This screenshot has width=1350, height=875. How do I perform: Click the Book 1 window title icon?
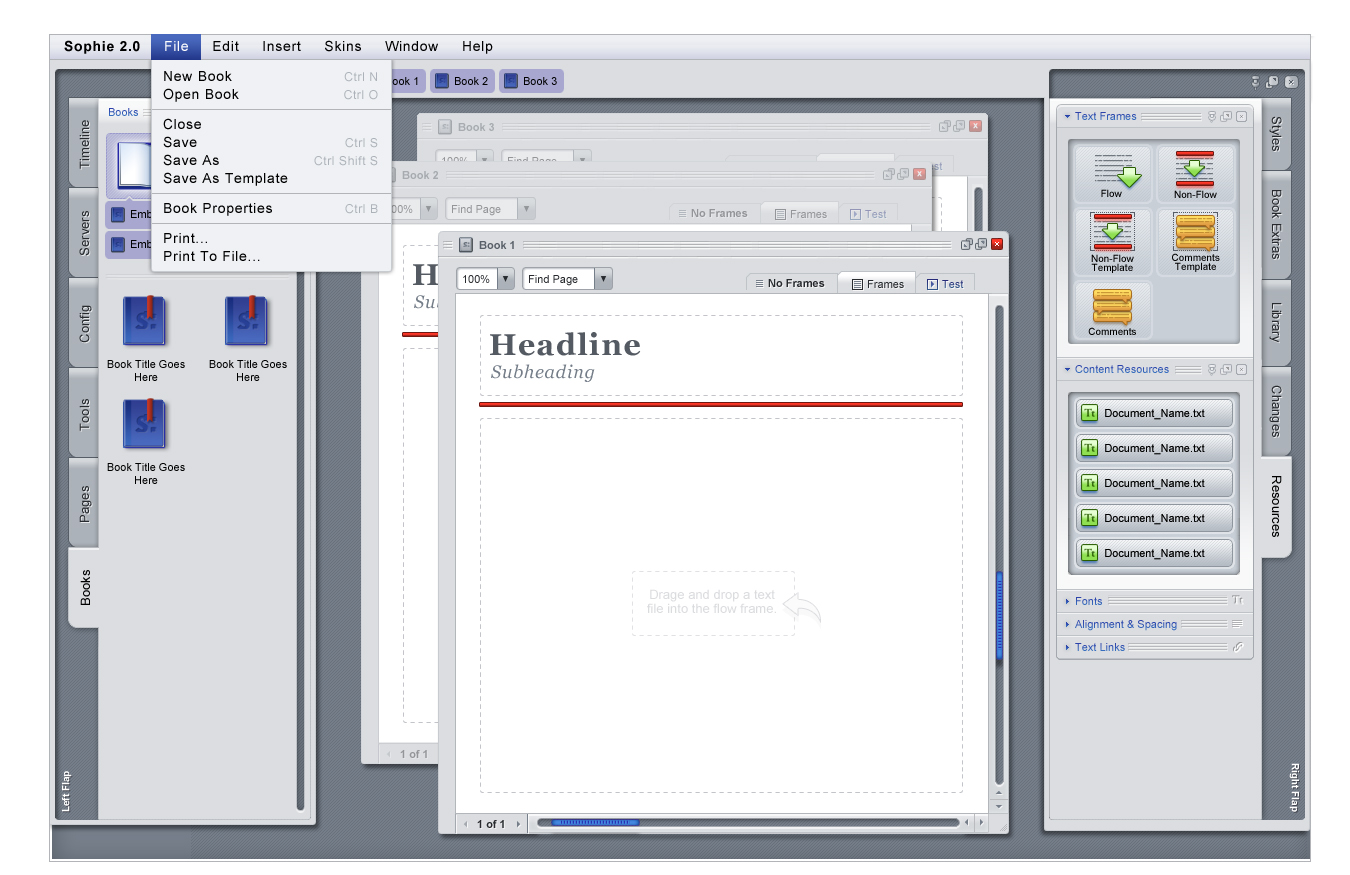(466, 245)
